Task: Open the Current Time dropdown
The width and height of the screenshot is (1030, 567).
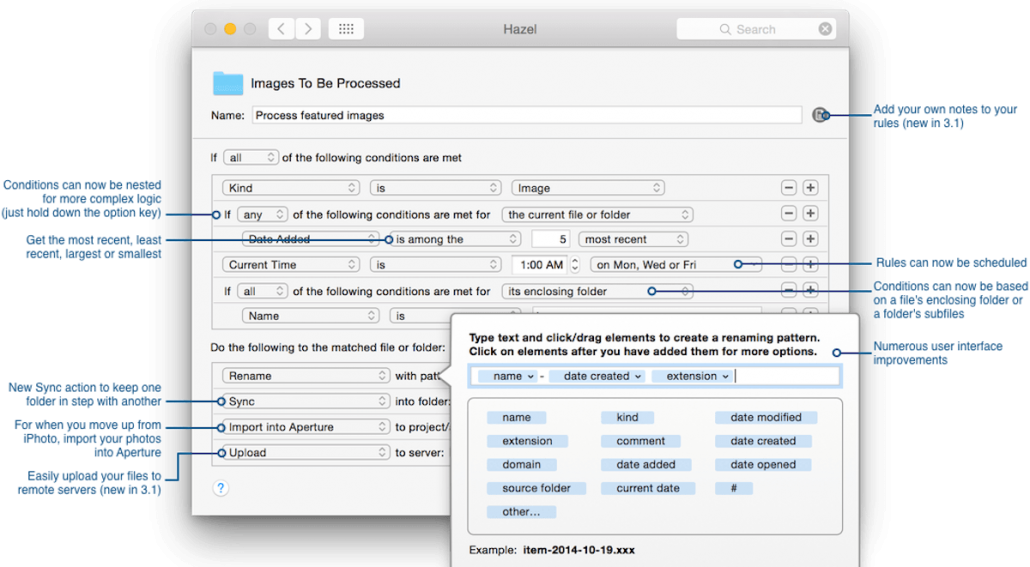Action: pyautogui.click(x=291, y=265)
